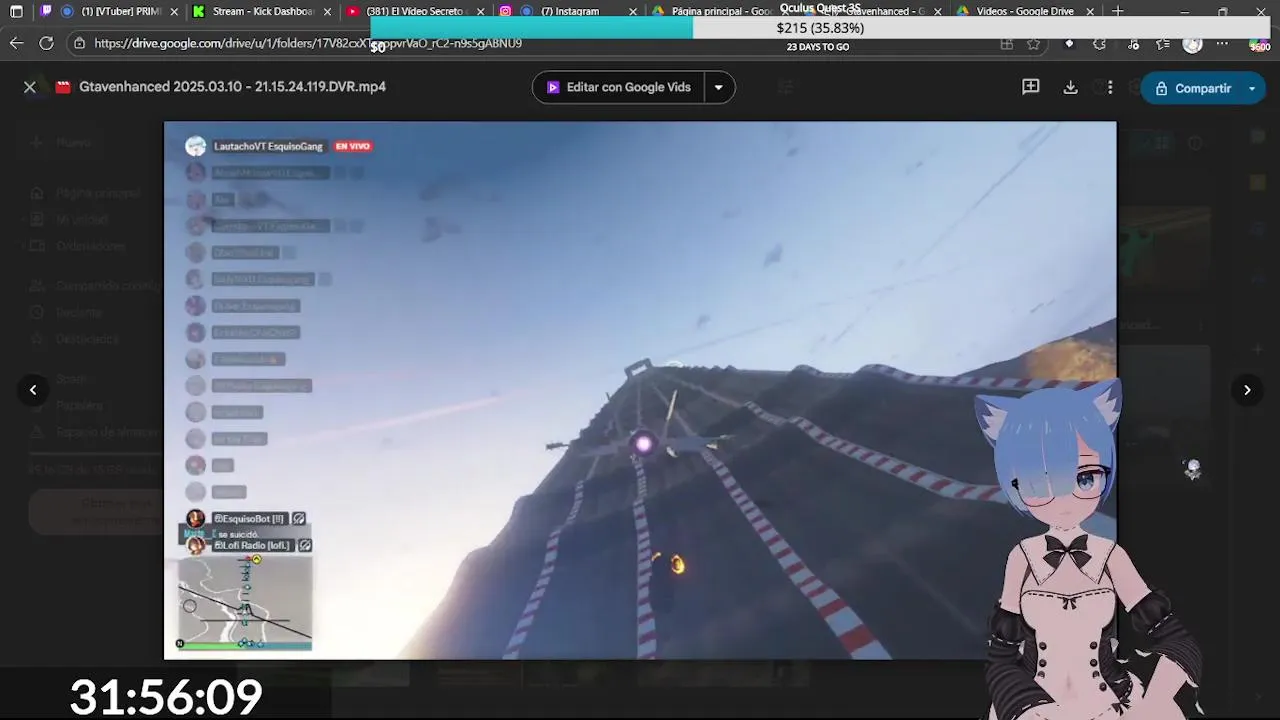This screenshot has width=1280, height=720.
Task: Click the drive.google.com address bar
Action: tap(308, 43)
